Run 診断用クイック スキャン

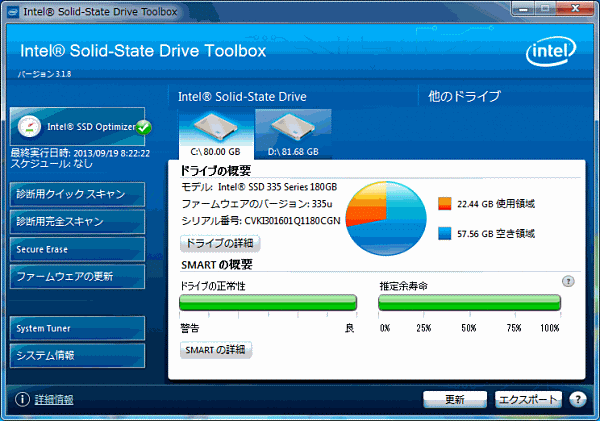pos(77,194)
